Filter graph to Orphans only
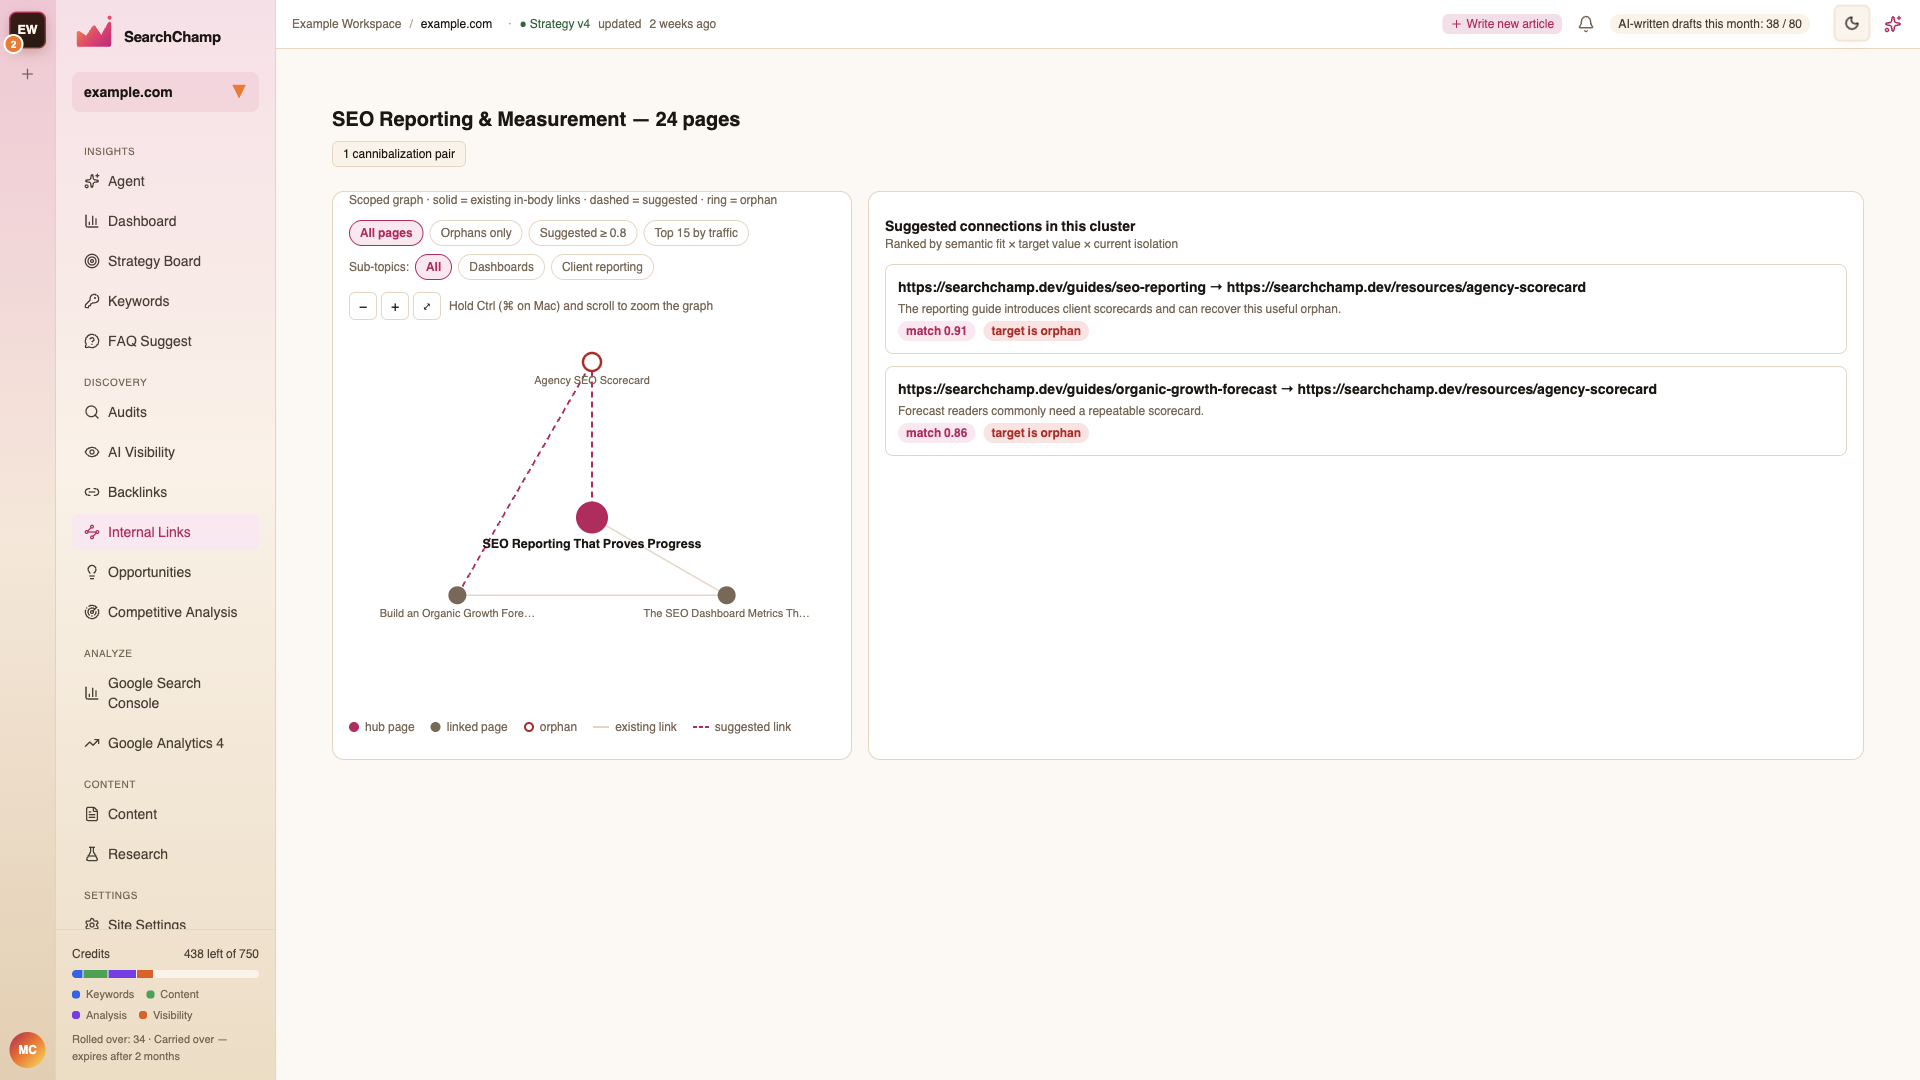Viewport: 1920px width, 1080px height. pyautogui.click(x=476, y=233)
